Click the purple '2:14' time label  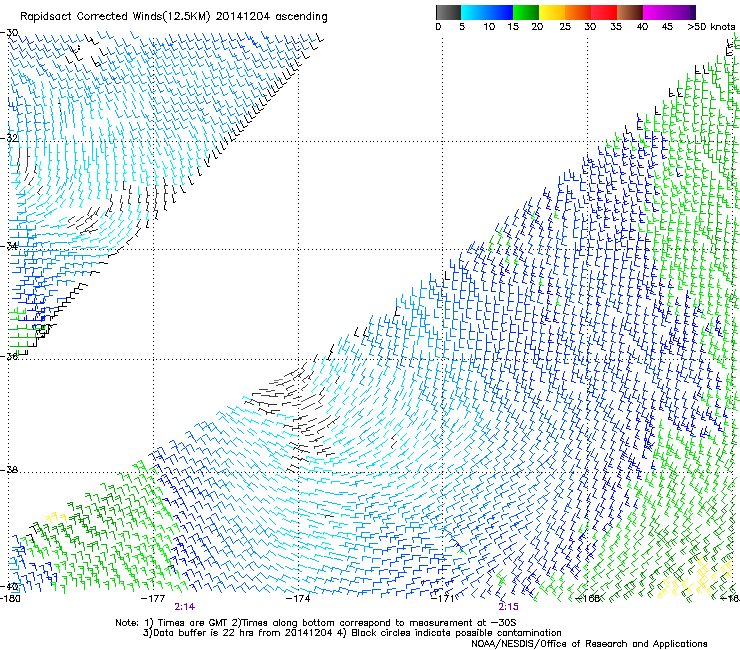pos(185,607)
